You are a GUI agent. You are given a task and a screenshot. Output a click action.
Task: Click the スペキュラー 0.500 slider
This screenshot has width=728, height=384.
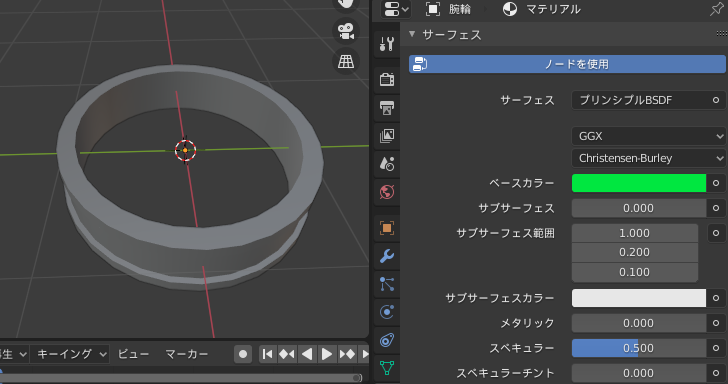(639, 348)
